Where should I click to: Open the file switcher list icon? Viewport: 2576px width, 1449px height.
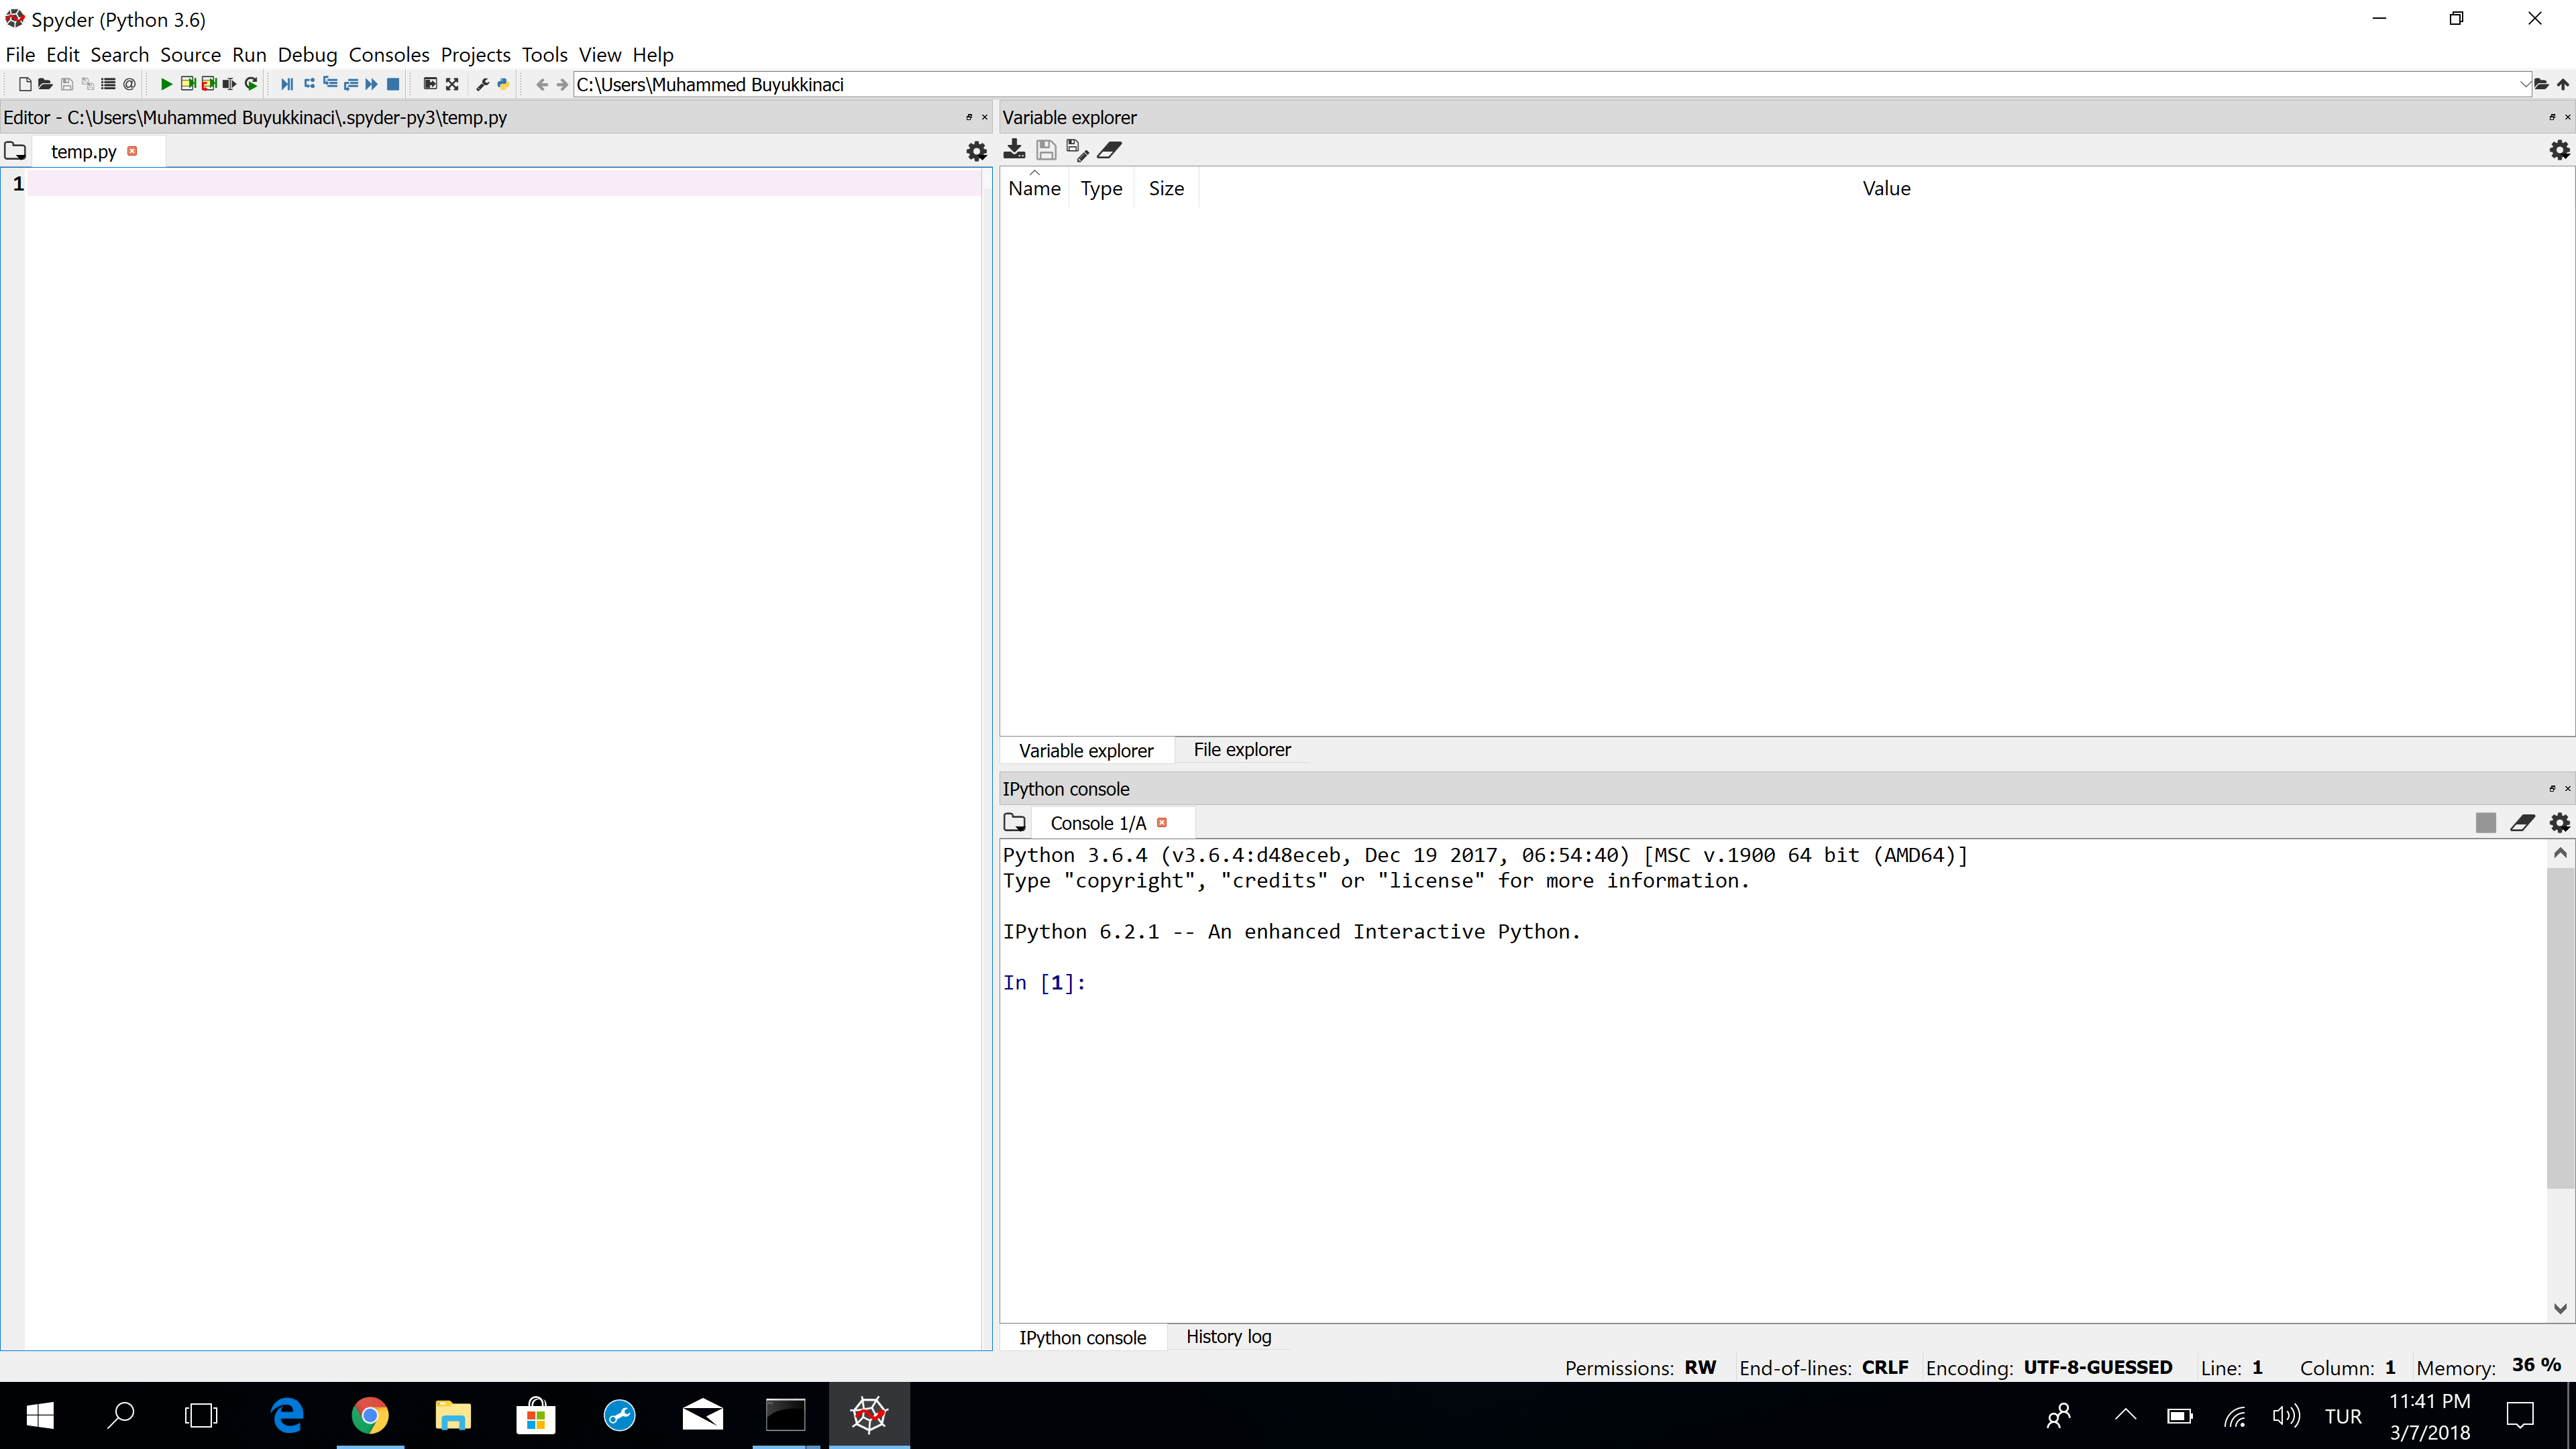click(108, 85)
